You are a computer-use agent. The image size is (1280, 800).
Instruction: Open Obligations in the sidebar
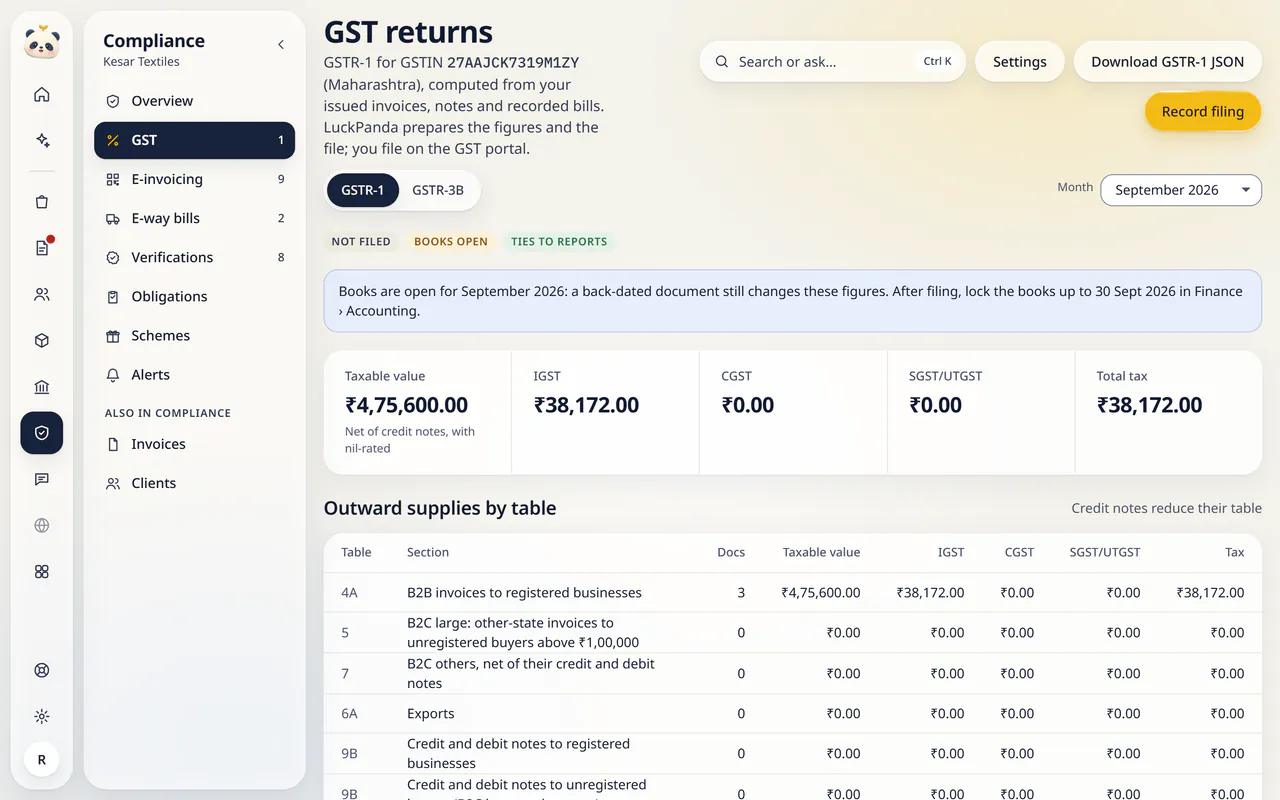click(x=195, y=296)
